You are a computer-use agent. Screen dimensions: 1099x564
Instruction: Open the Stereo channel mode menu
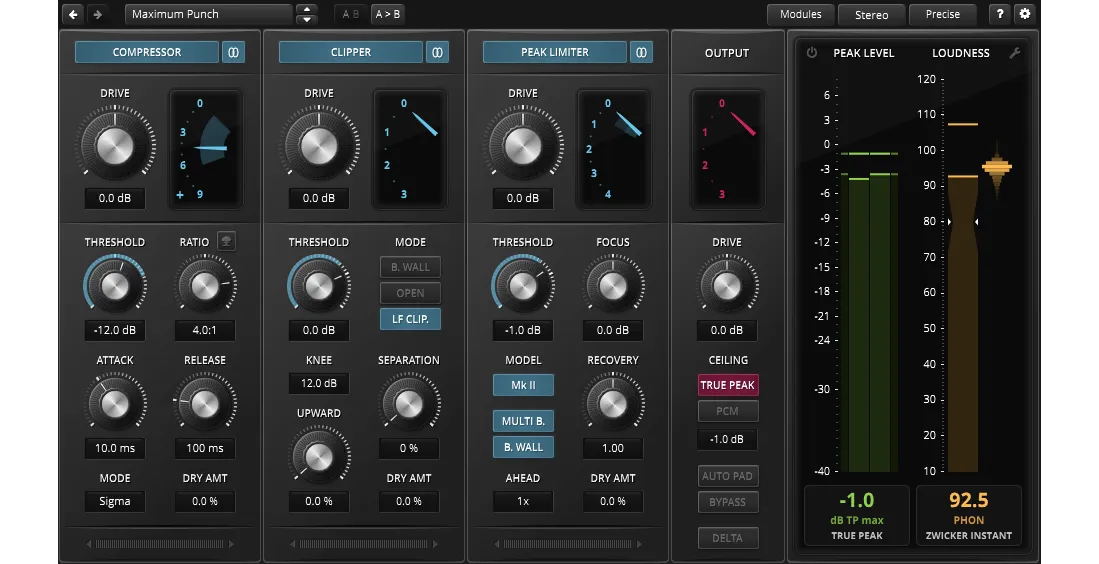pos(871,14)
